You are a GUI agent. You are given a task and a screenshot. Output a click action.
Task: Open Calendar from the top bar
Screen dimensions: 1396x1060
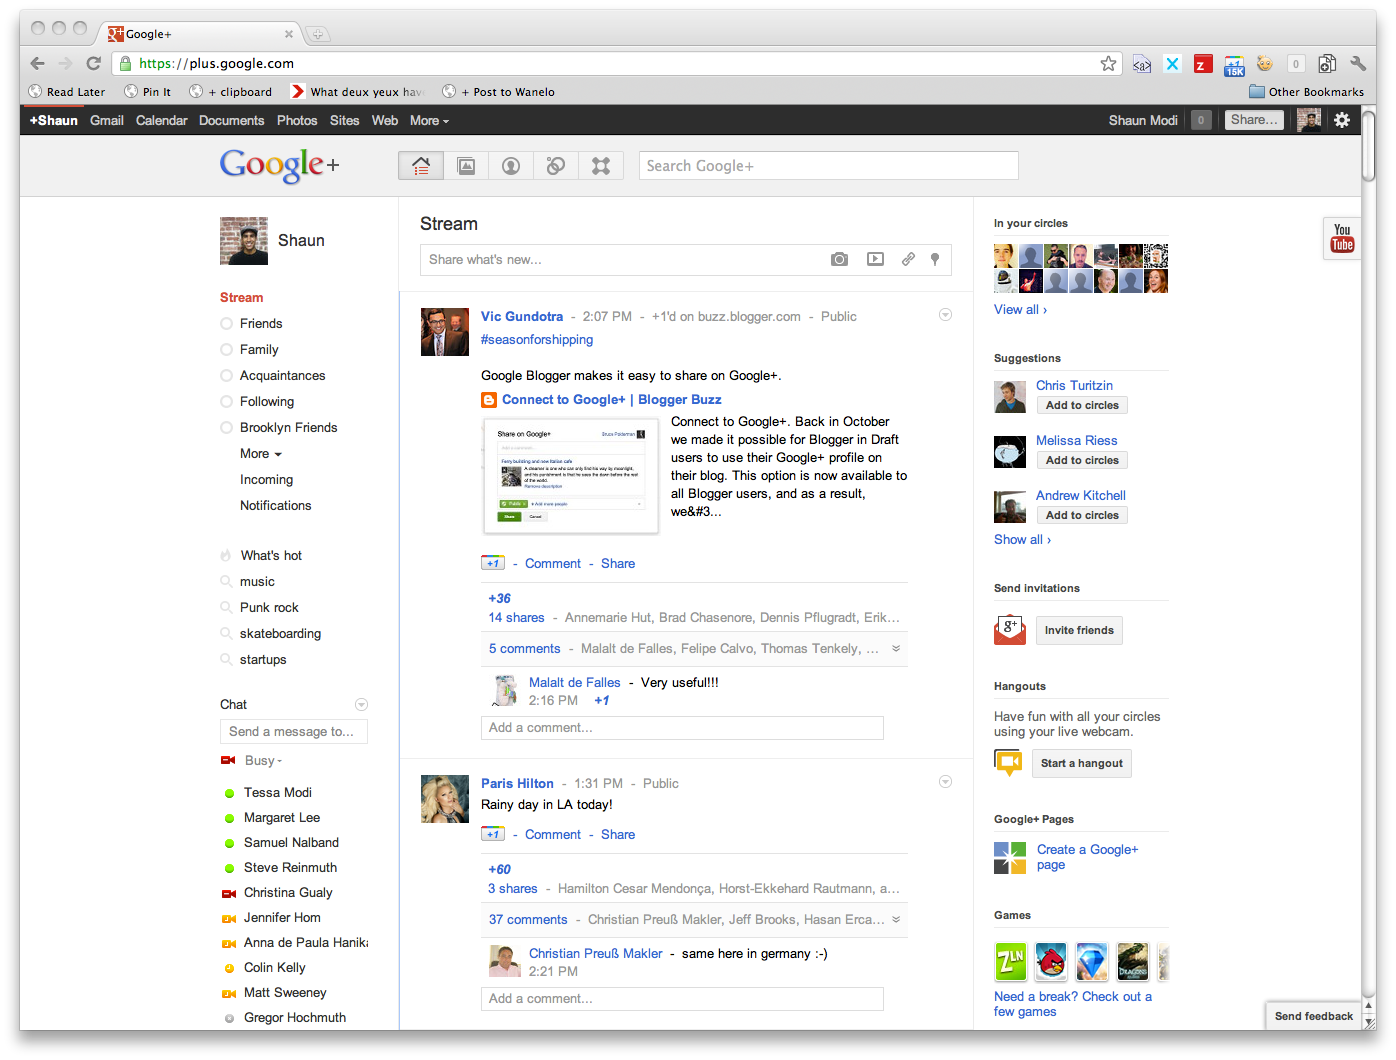click(161, 120)
